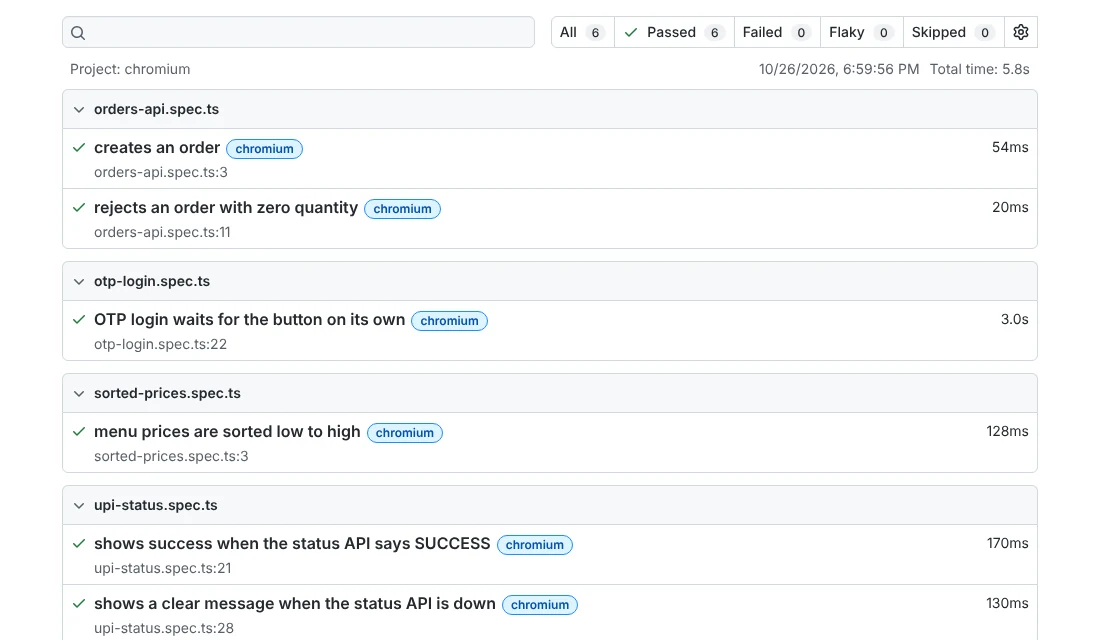Click the search magnifier icon

(x=78, y=33)
